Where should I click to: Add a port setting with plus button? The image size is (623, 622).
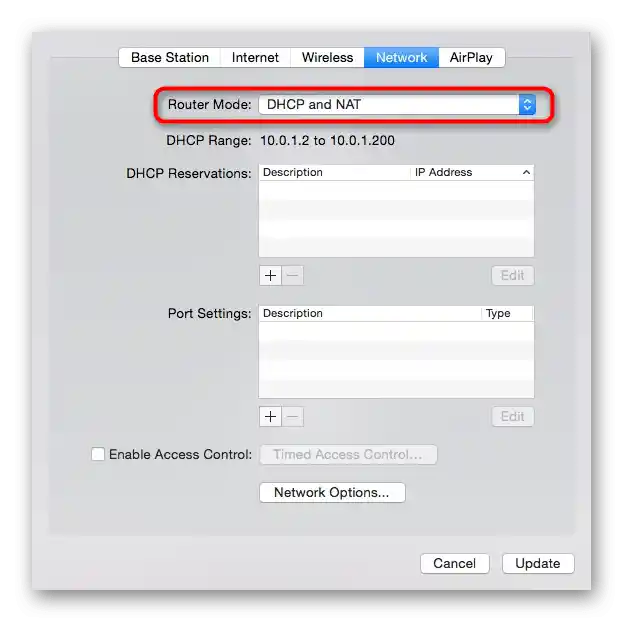[x=271, y=417]
